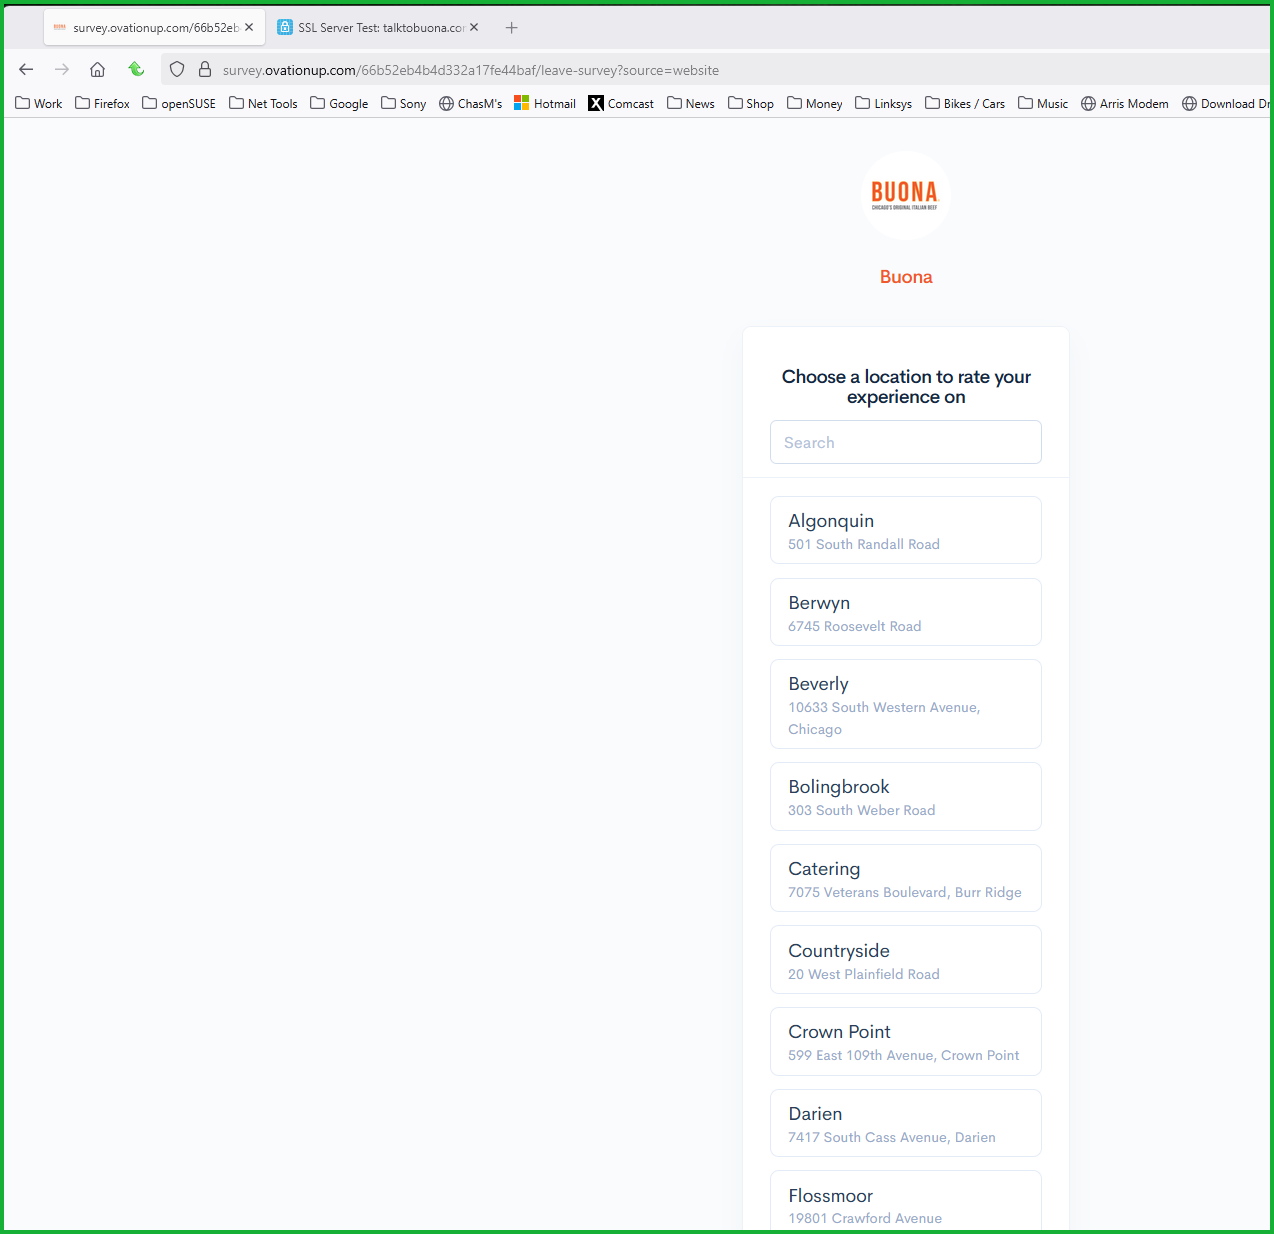Open the Linksys bookmarks folder
This screenshot has width=1274, height=1234.
[x=883, y=103]
